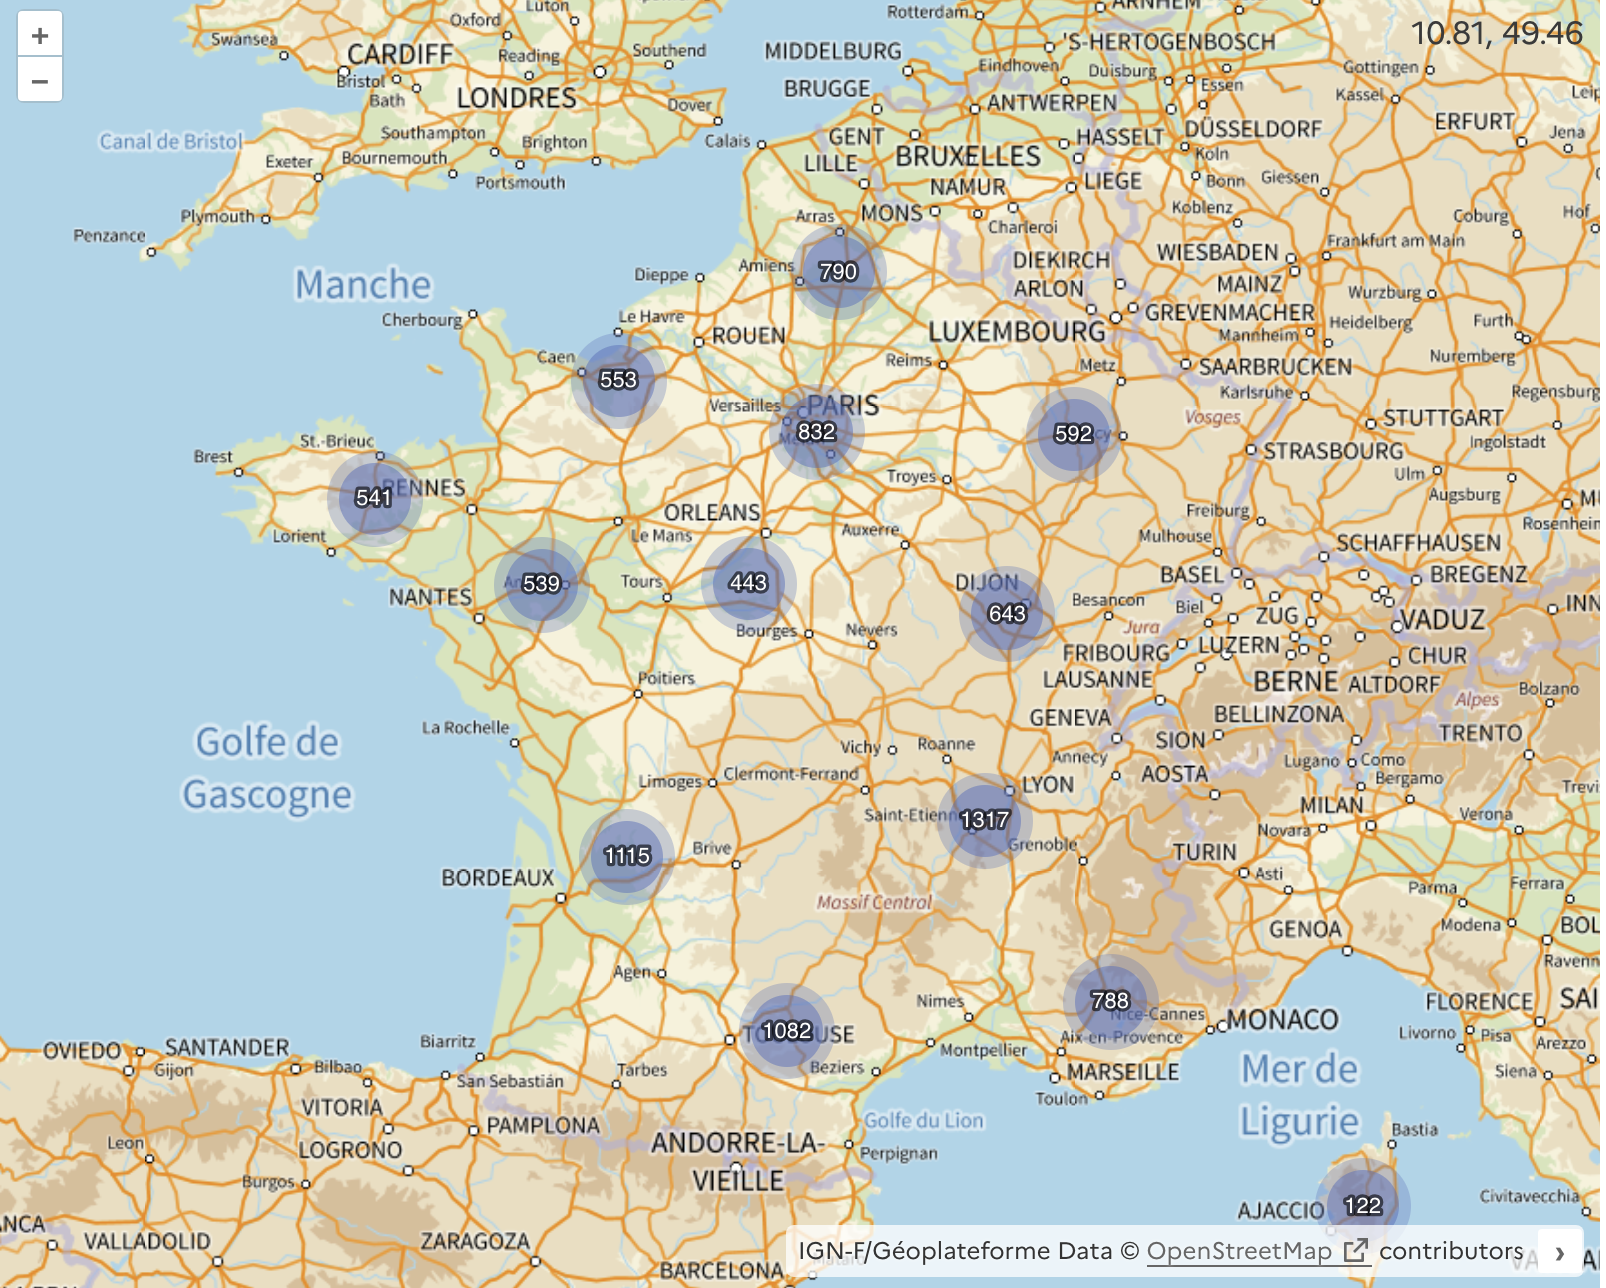Screen dimensions: 1606x1288
Task: Click the zoom in plus button
Action: click(39, 36)
